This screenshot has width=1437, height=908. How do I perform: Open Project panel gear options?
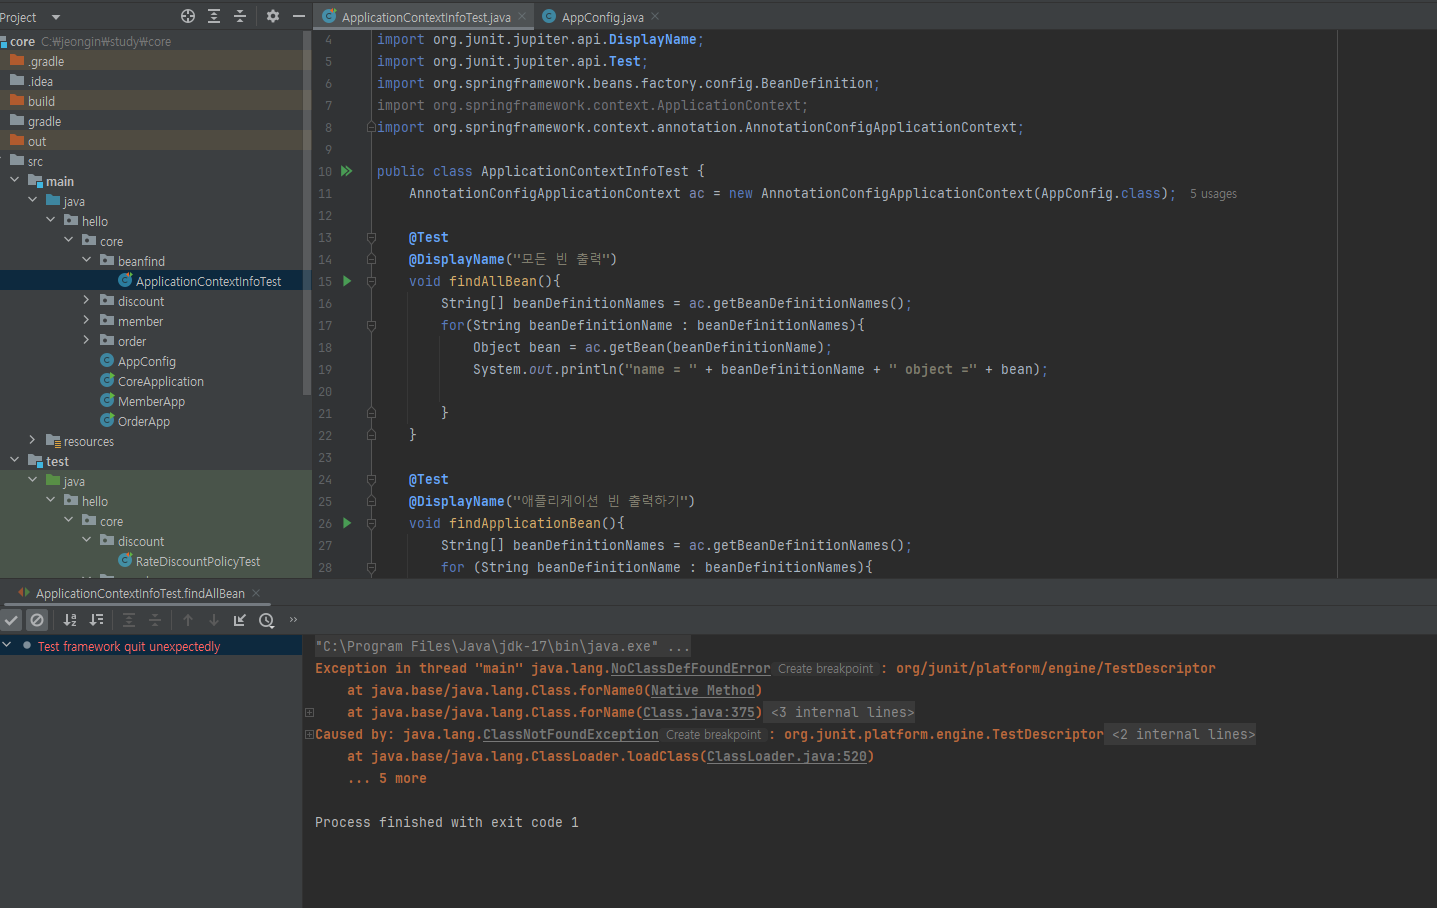[273, 16]
